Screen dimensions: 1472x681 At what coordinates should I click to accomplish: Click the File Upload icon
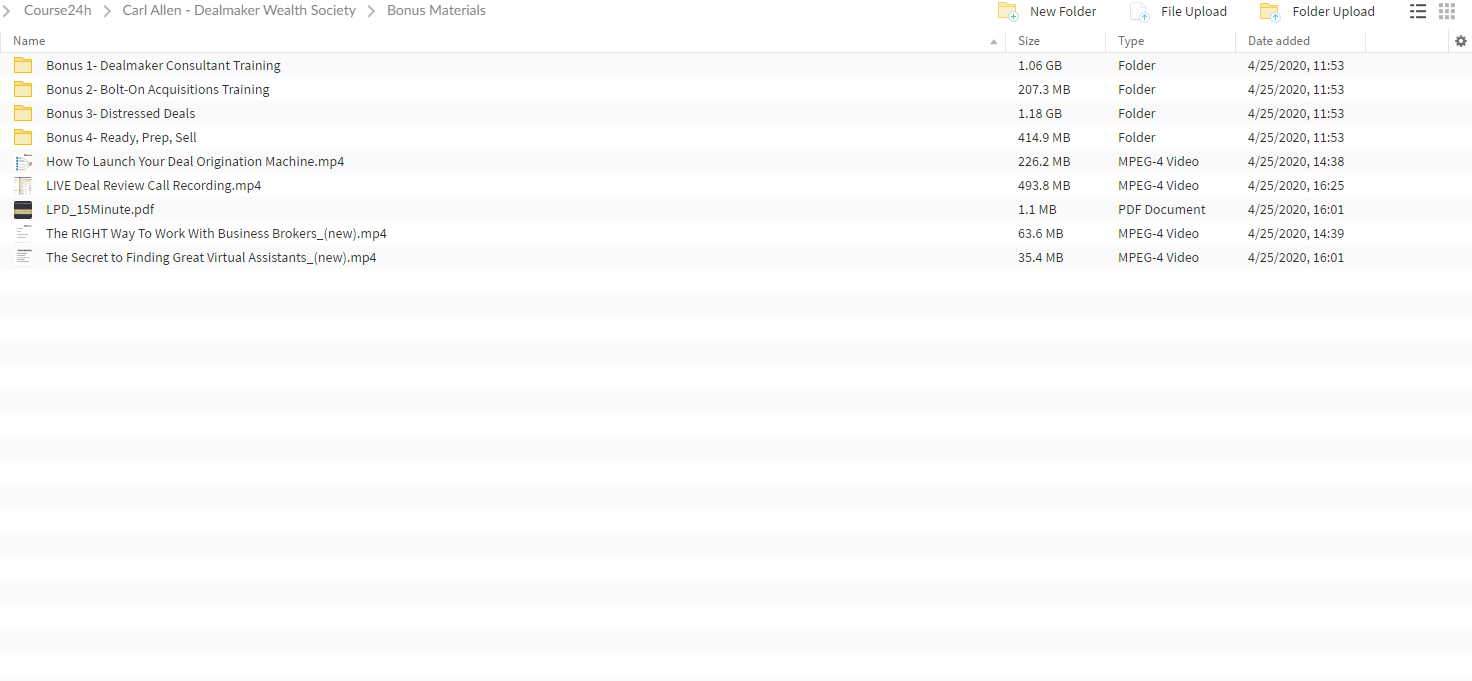[x=1139, y=12]
